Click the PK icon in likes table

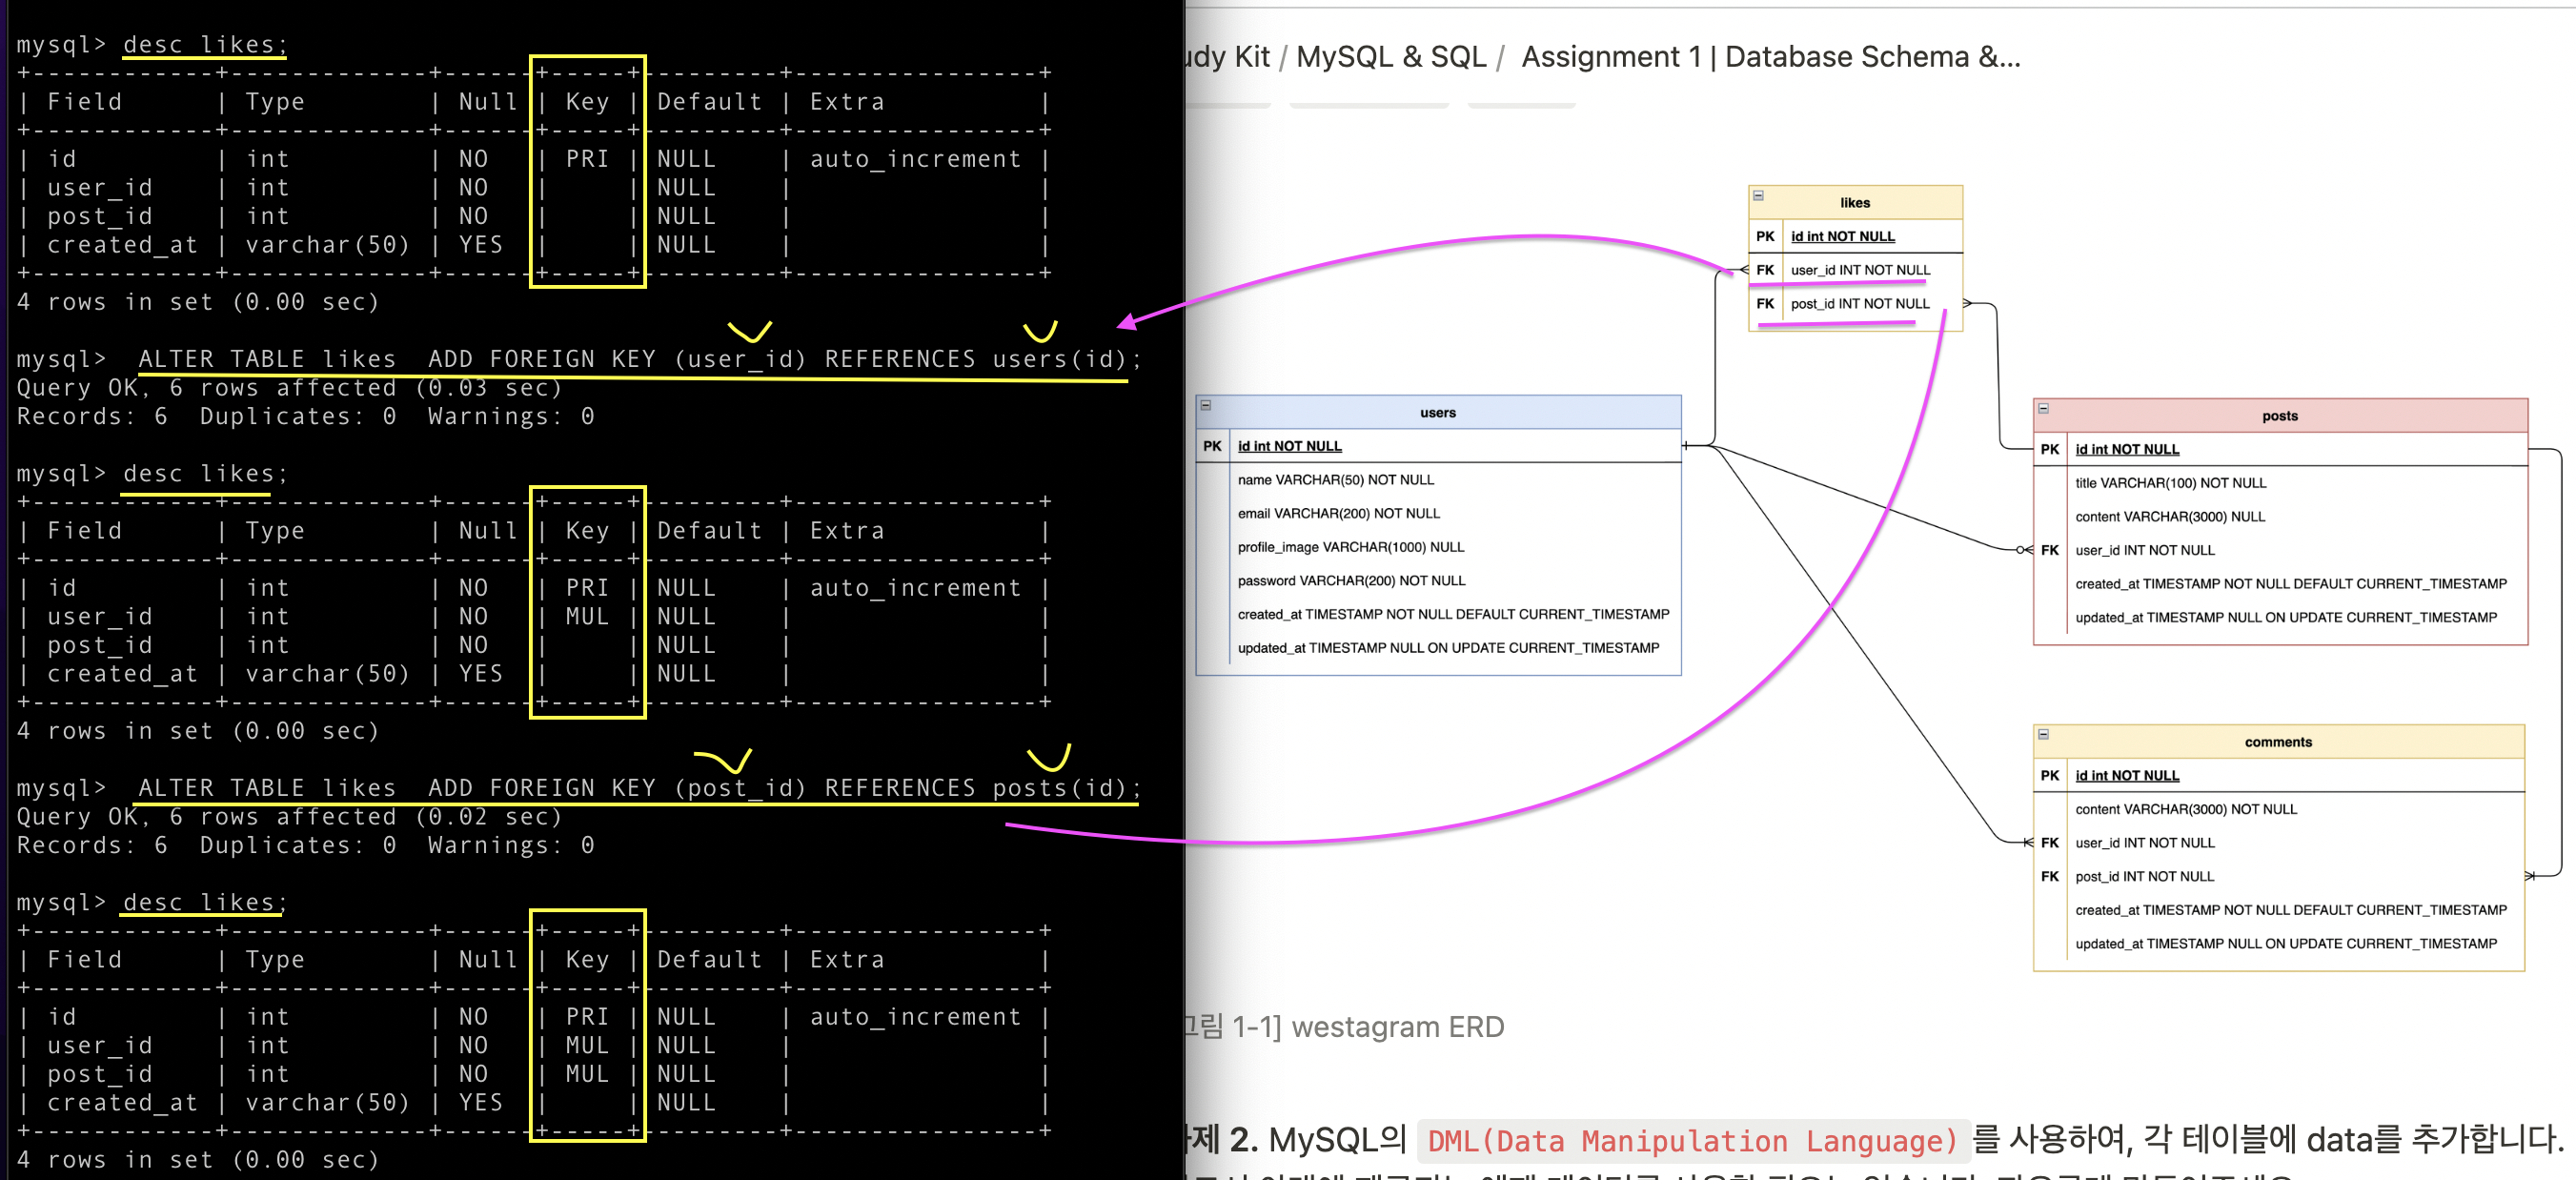coord(1765,237)
